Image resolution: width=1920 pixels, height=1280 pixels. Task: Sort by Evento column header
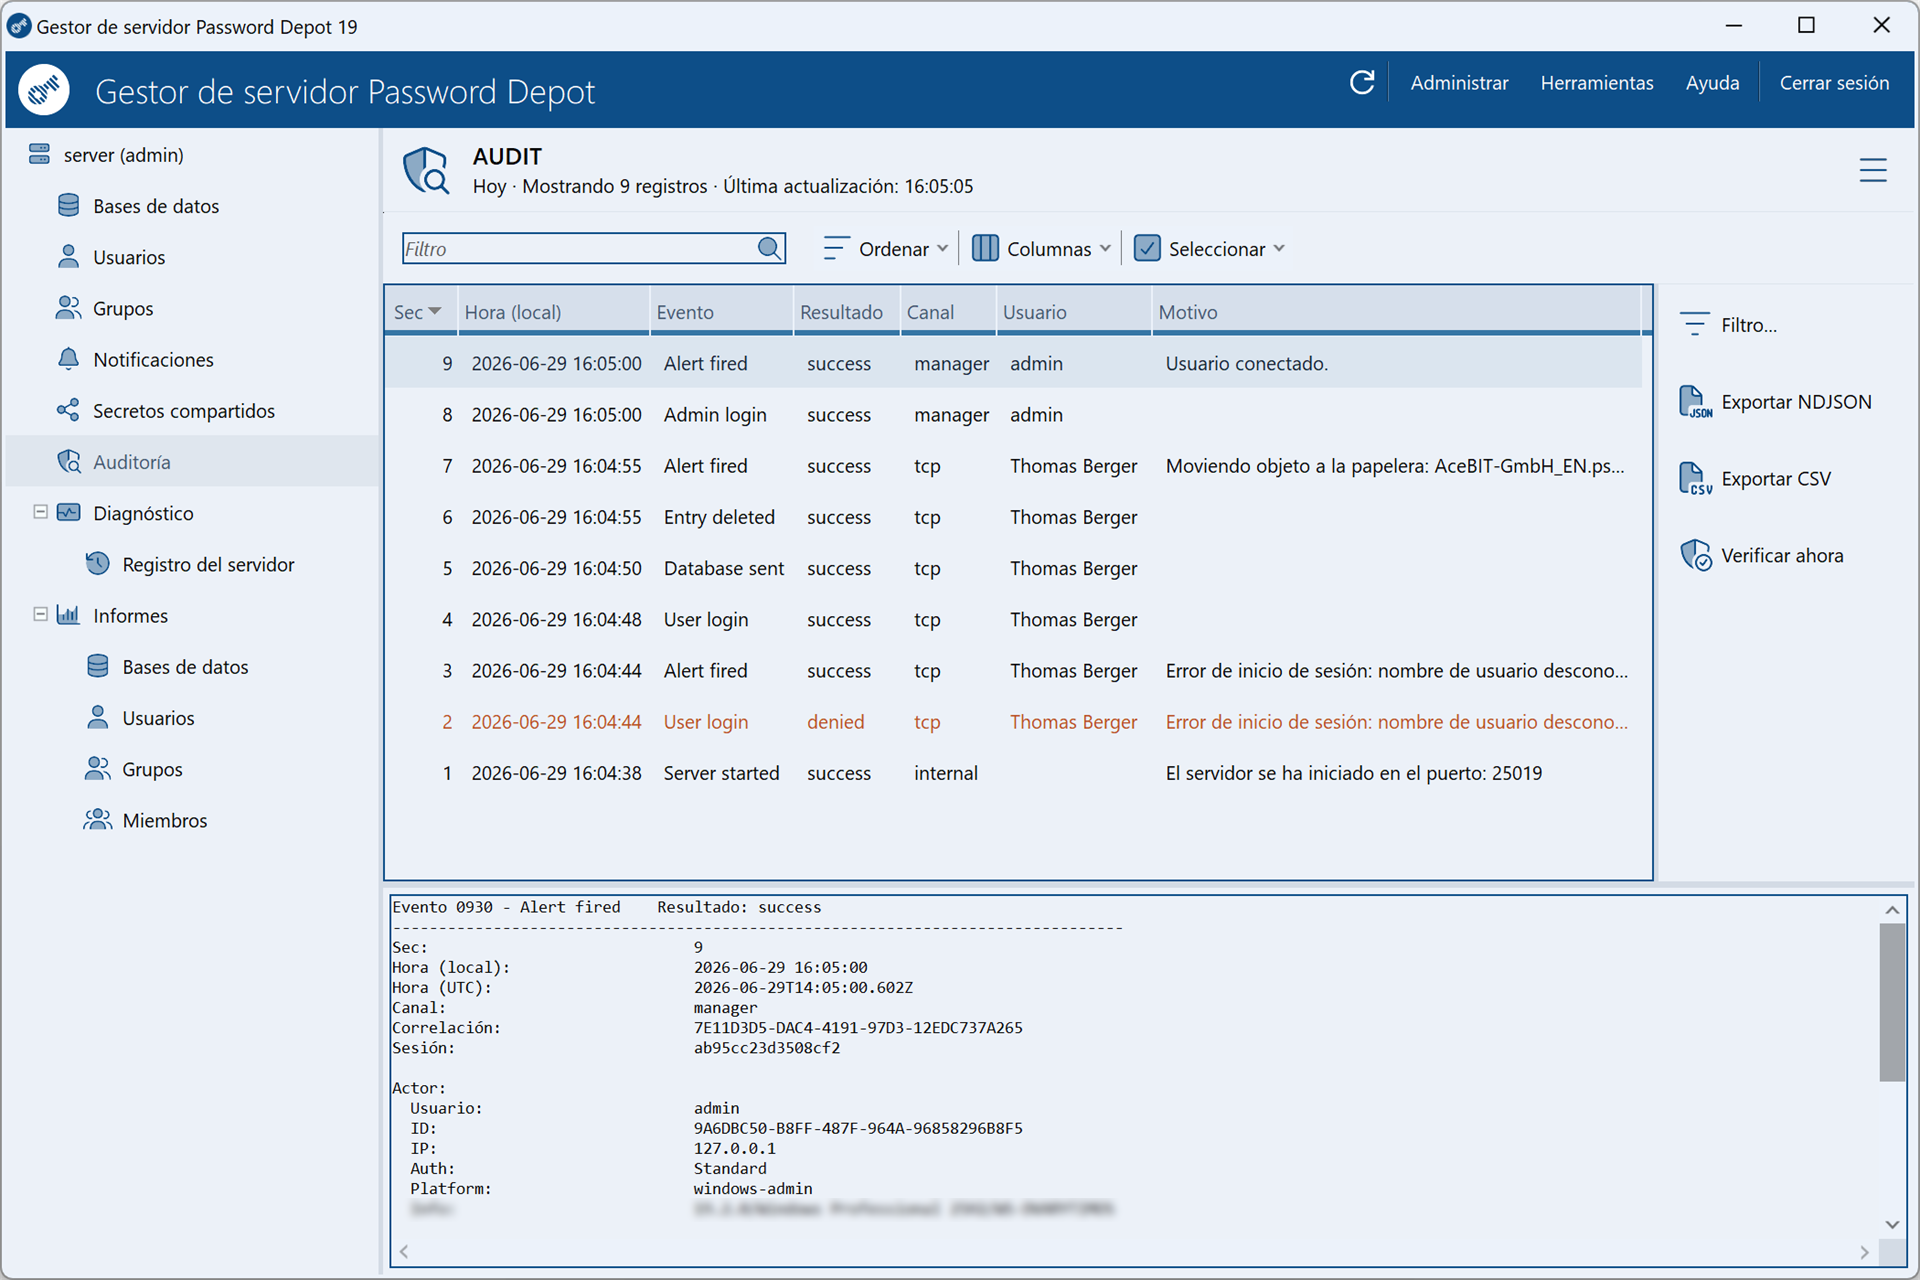pyautogui.click(x=721, y=312)
